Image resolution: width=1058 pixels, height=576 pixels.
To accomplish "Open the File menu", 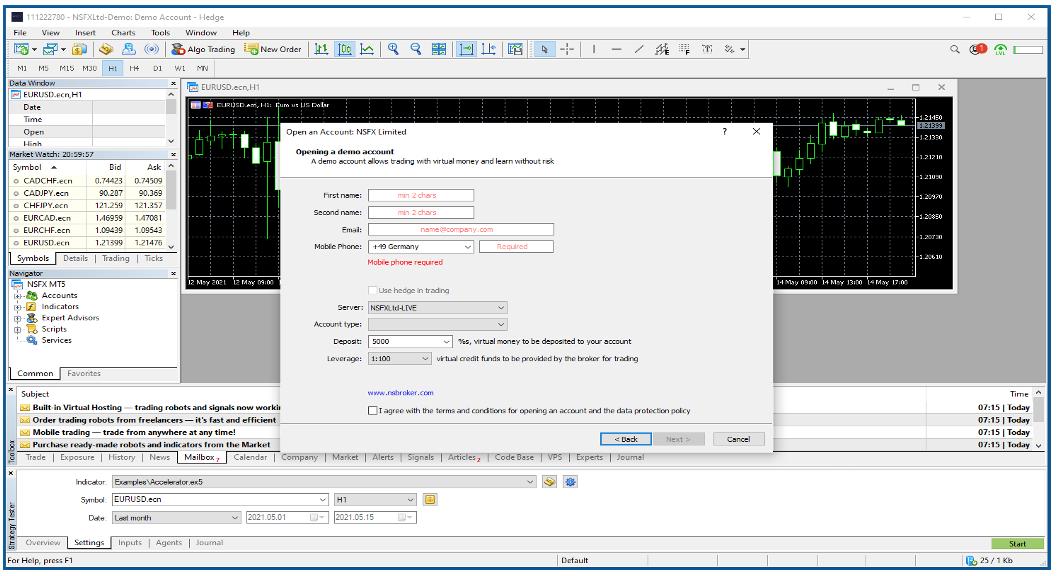I will point(20,32).
